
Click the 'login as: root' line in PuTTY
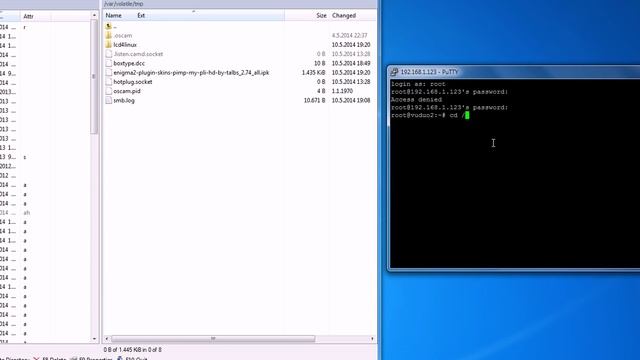click(418, 84)
